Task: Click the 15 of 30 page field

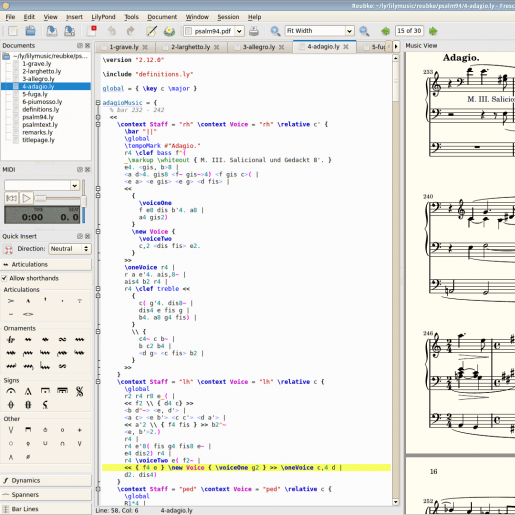Action: (409, 31)
